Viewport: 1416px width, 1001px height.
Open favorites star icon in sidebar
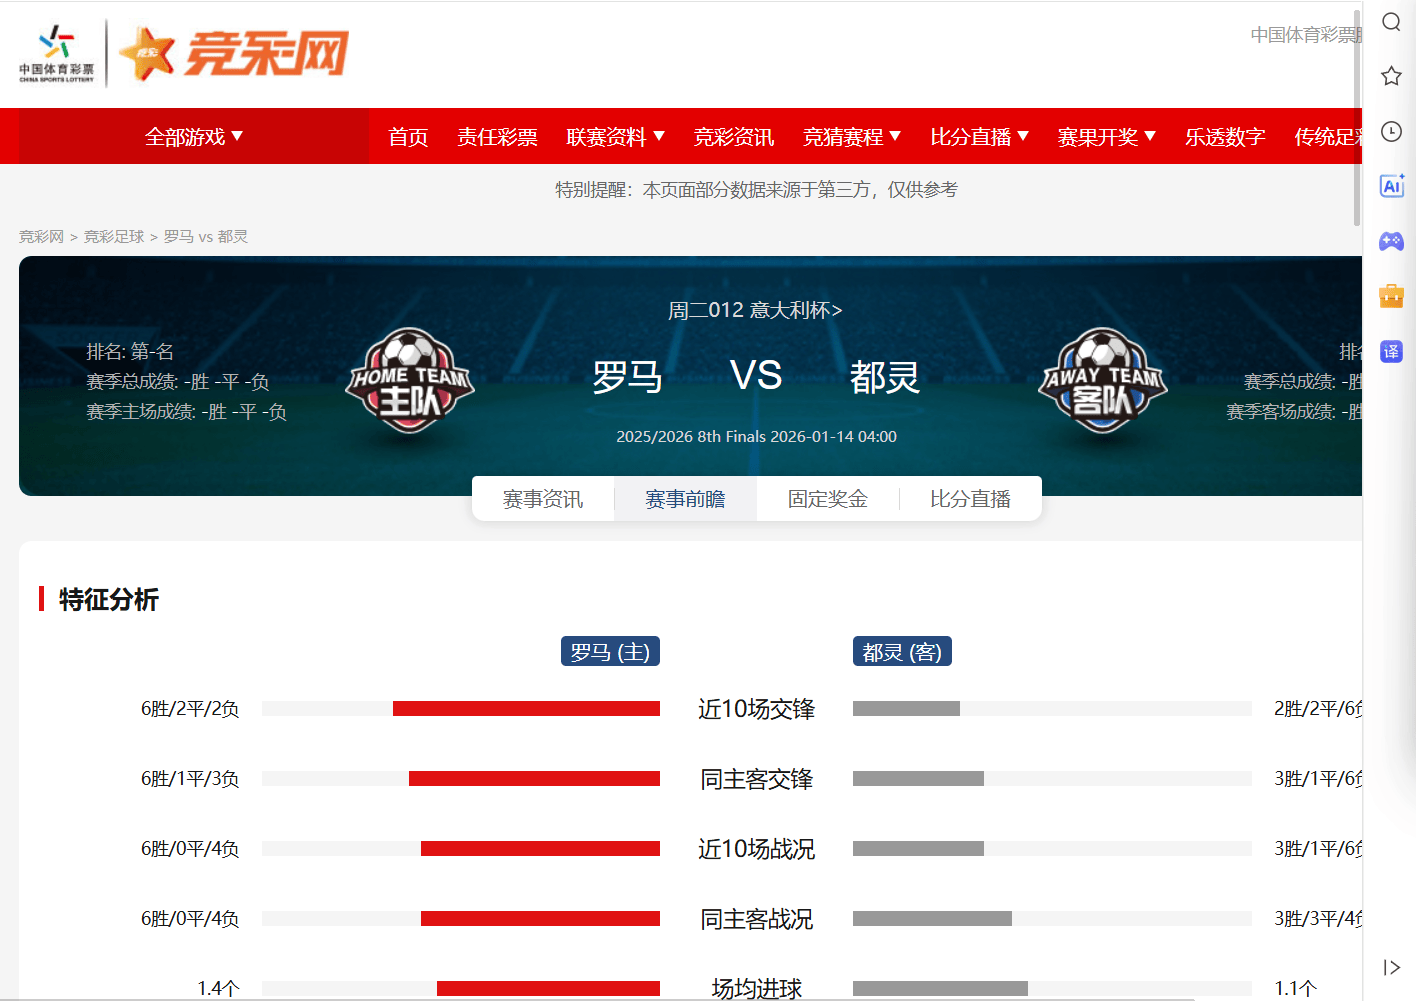[1391, 76]
